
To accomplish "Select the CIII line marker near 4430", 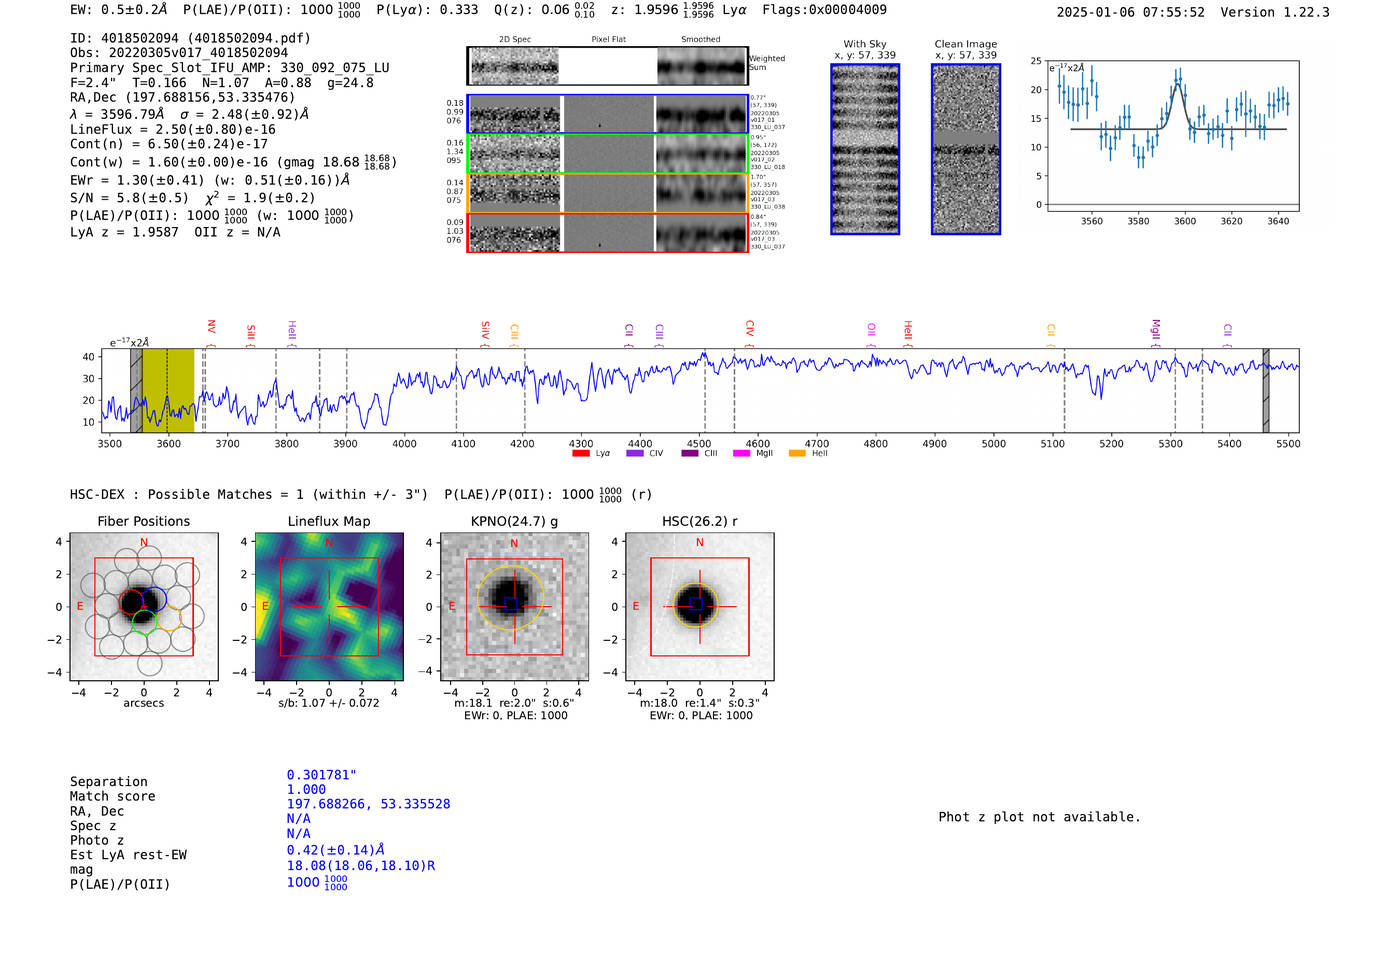I will click(x=660, y=331).
